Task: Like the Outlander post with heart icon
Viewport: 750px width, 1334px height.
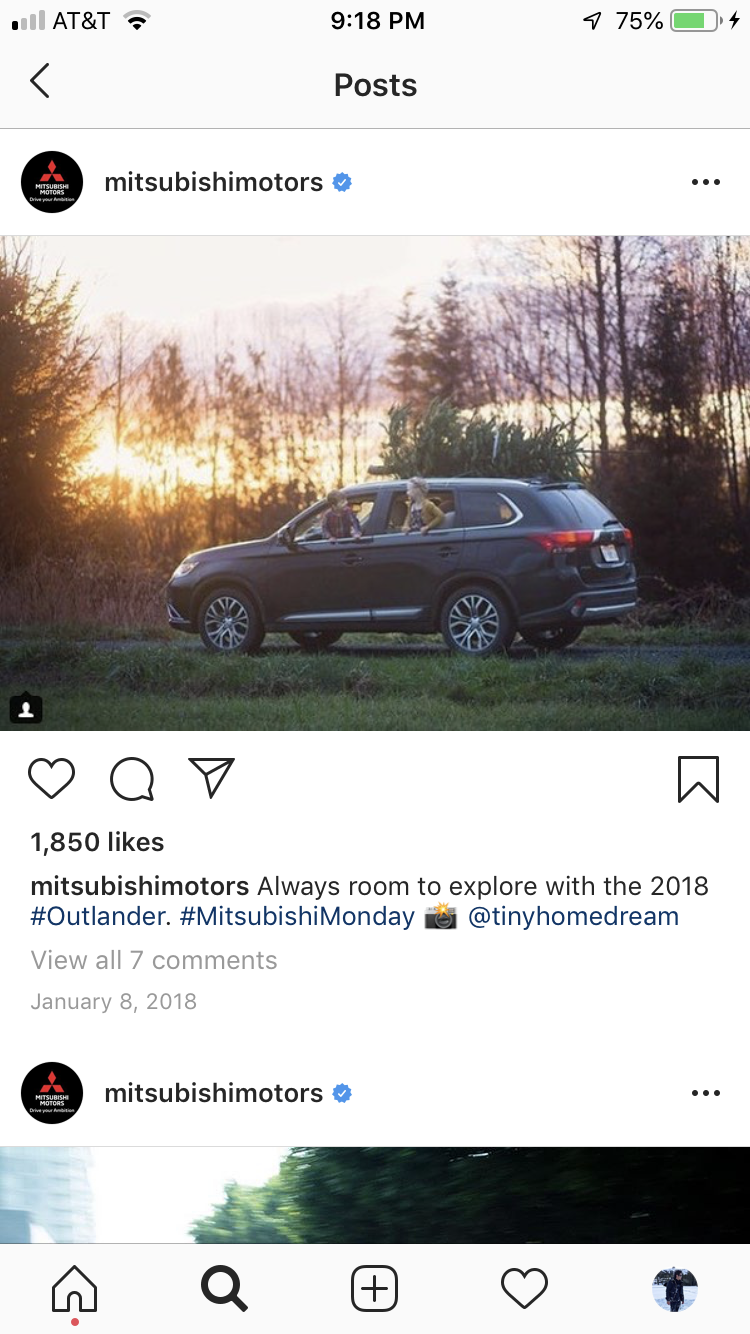Action: 51,779
